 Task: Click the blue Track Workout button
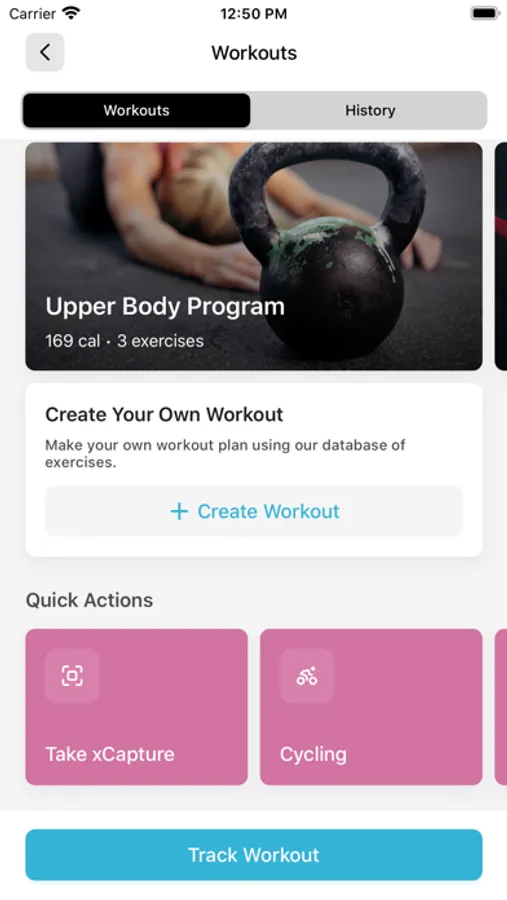coord(254,855)
